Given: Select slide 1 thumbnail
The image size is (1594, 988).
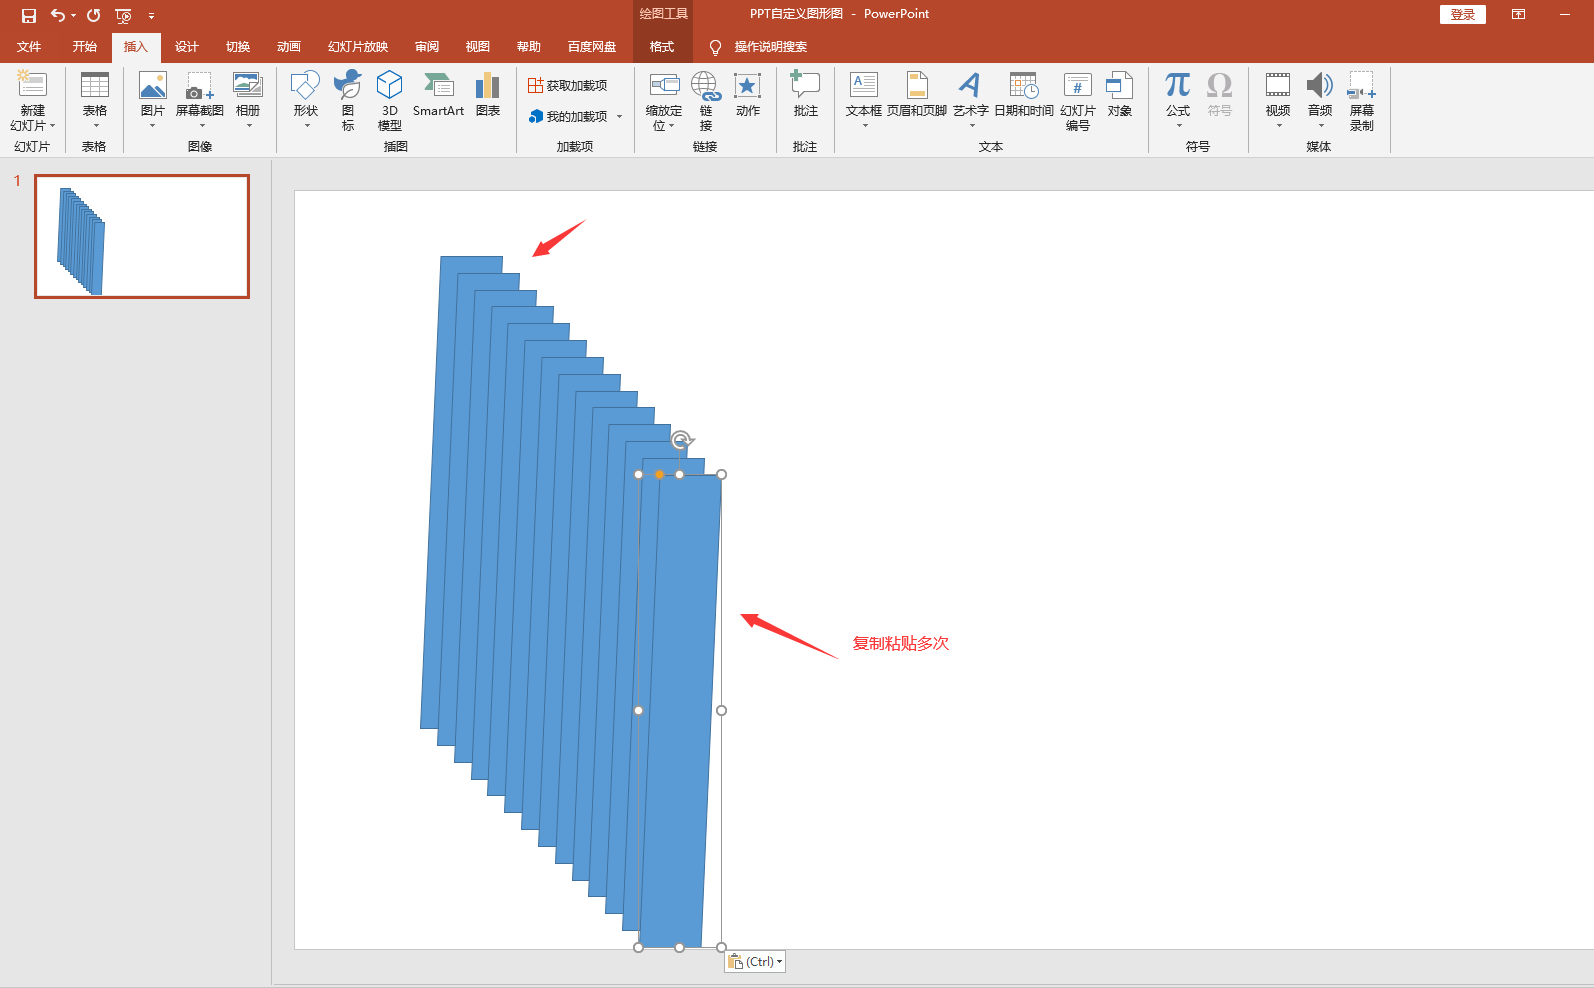Looking at the screenshot, I should pos(142,236).
